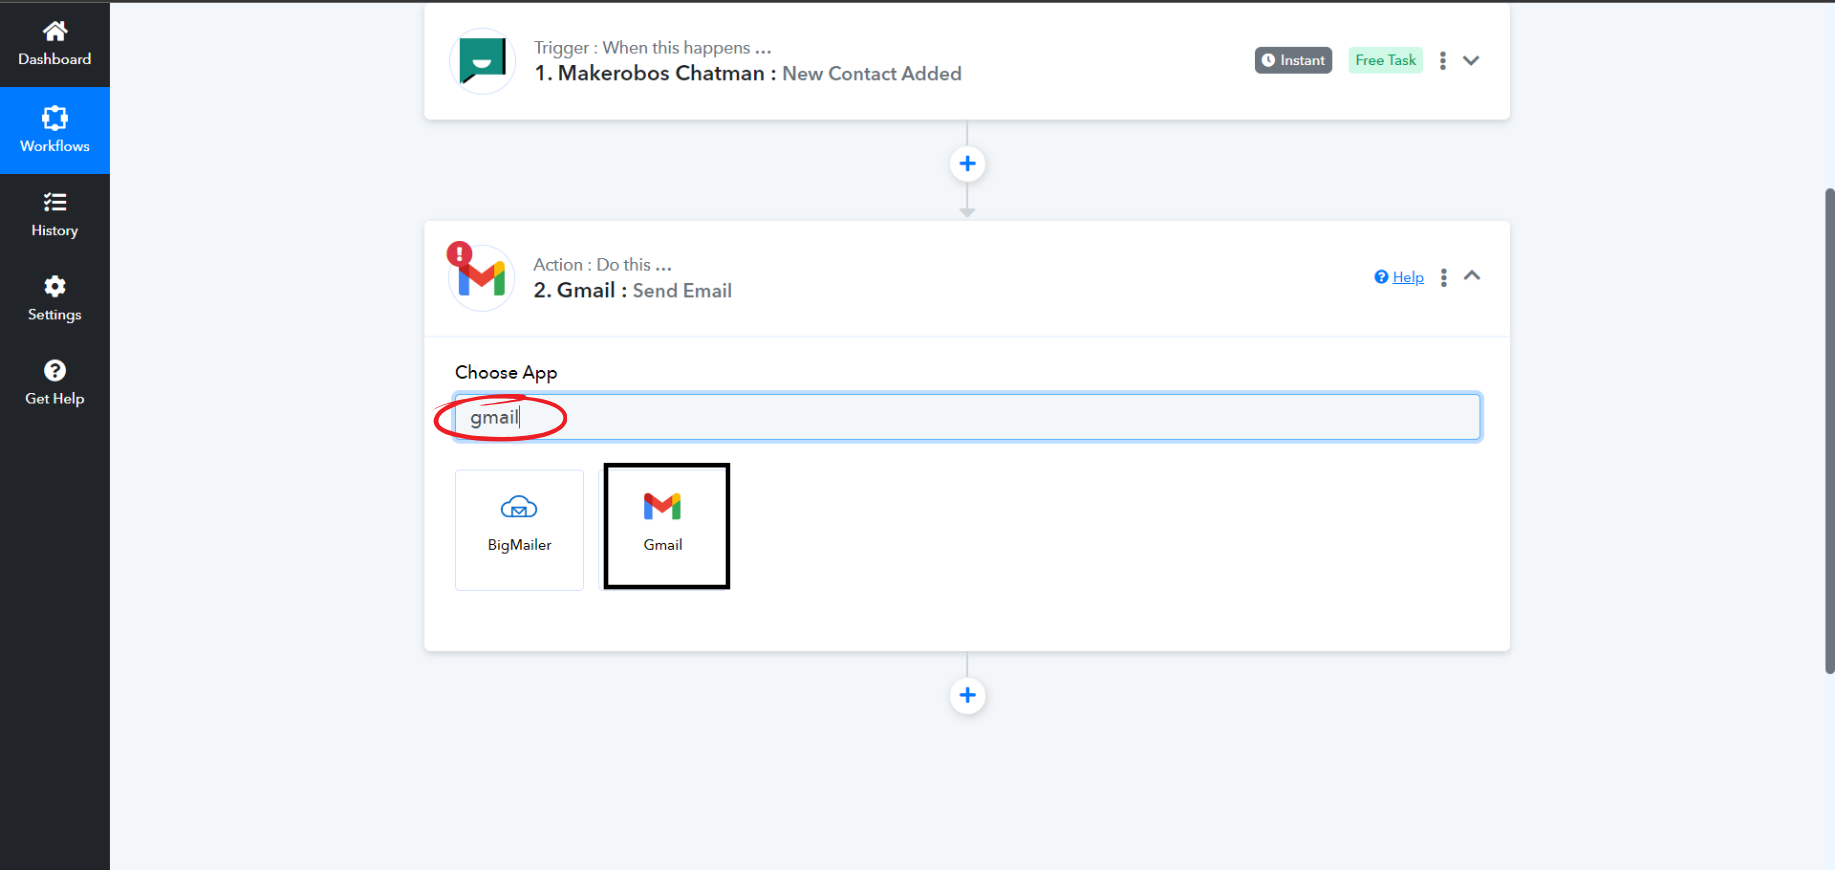Select the Gmail app tile
Screen dimensions: 1835x870
tap(666, 526)
